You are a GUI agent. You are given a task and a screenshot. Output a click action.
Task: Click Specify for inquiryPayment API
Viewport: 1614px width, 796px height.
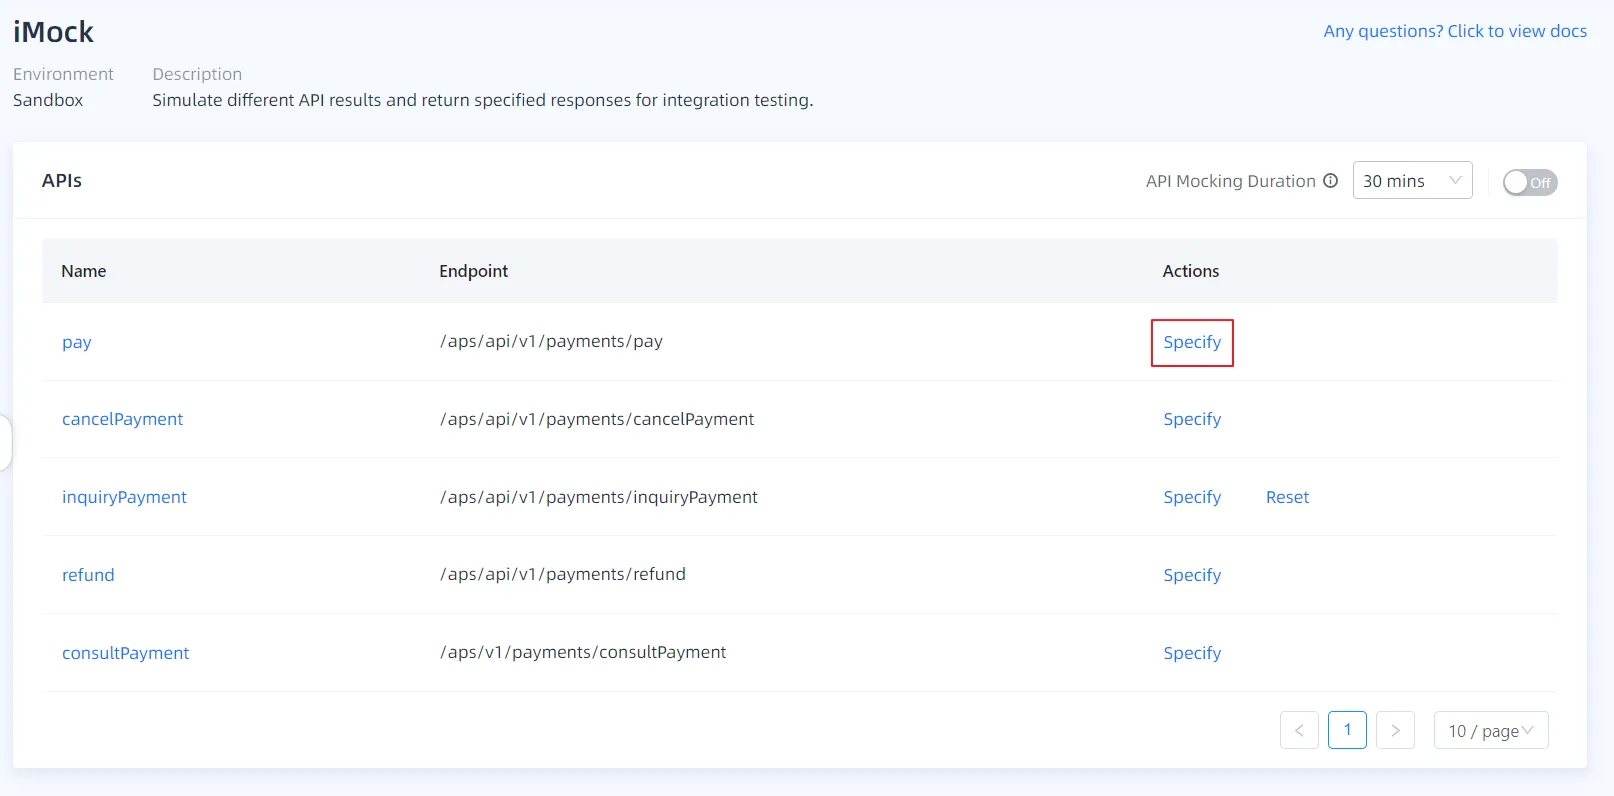[1192, 497]
